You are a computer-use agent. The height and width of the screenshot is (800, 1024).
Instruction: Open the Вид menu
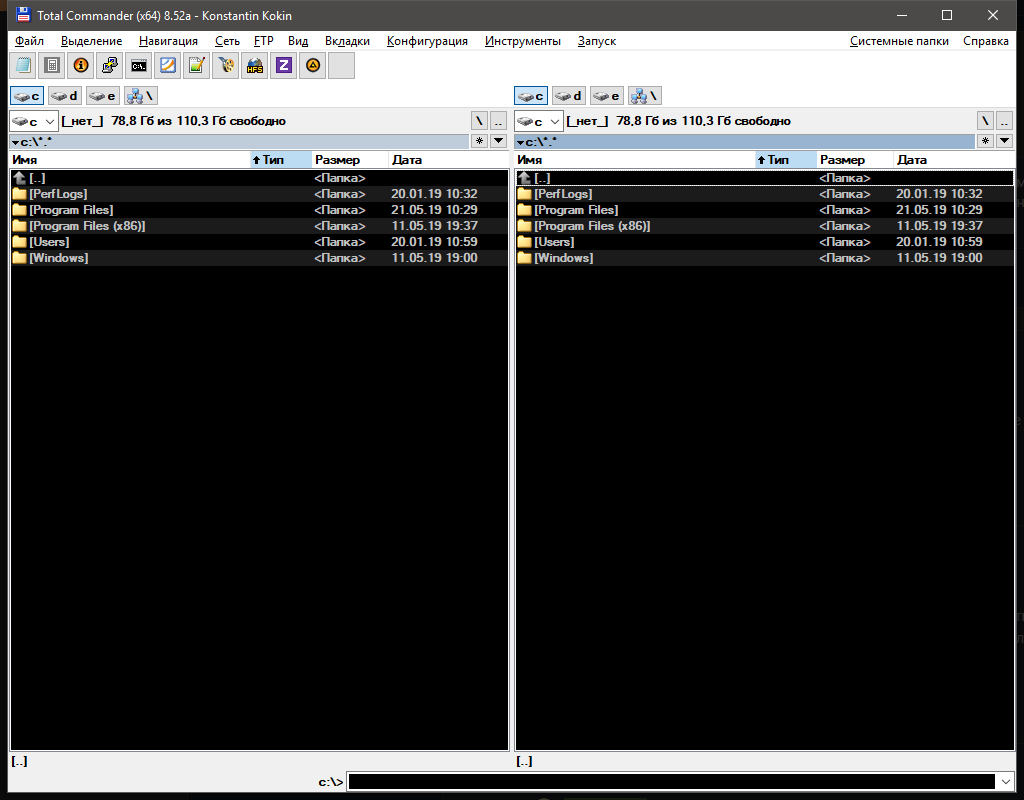[x=298, y=40]
